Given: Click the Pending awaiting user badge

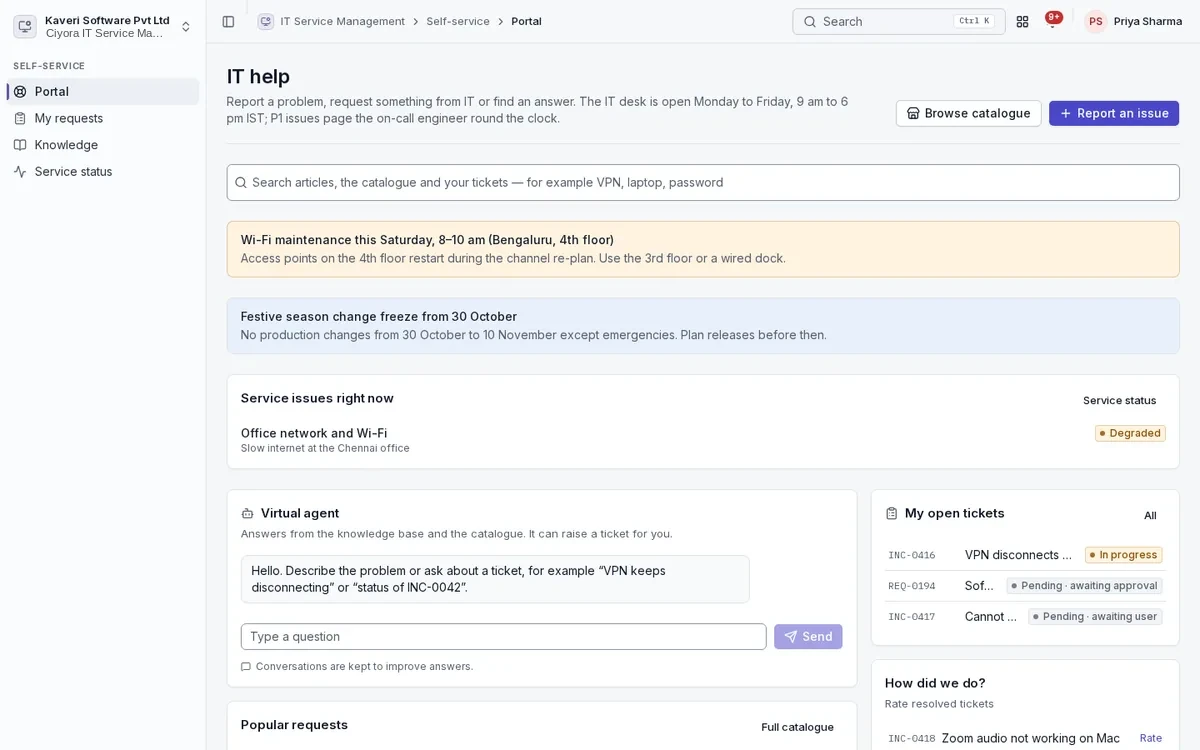Looking at the screenshot, I should click(x=1095, y=617).
